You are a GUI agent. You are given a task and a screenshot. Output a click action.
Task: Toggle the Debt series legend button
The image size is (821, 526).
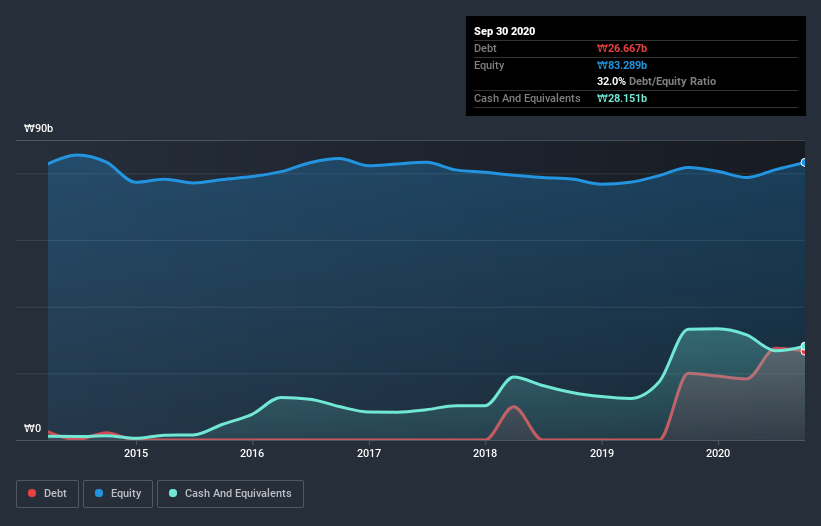[48, 494]
